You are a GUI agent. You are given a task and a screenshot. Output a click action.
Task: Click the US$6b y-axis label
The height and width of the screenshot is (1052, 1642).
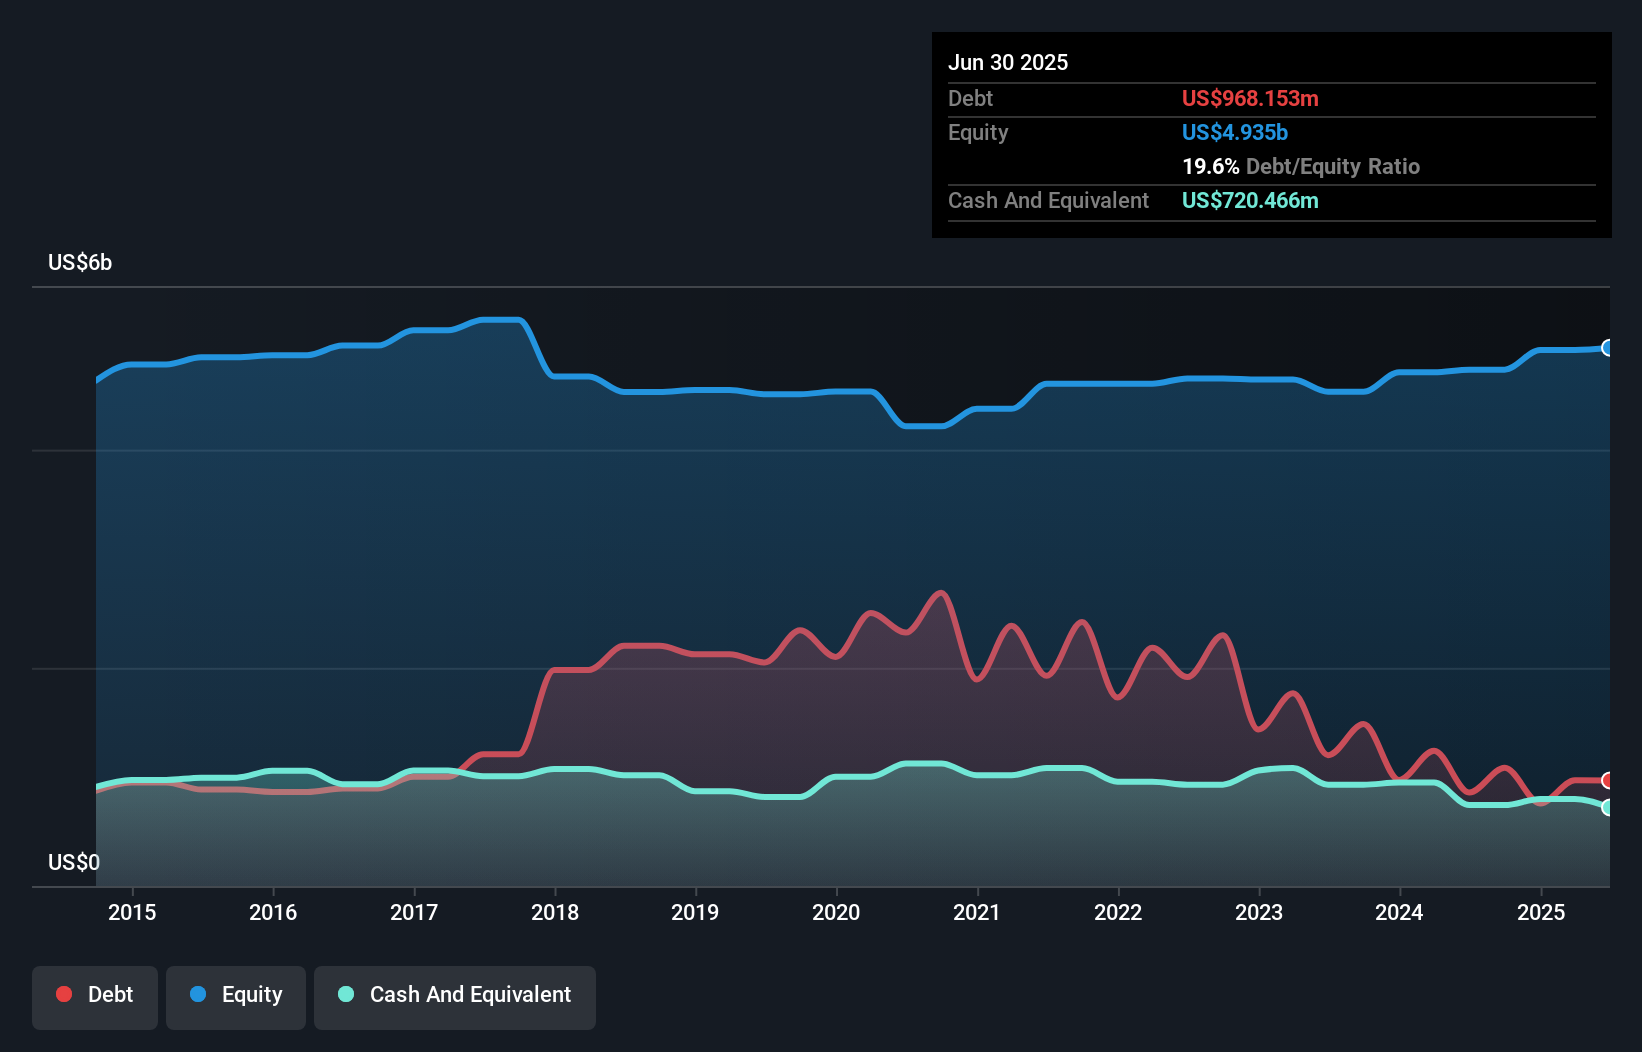tap(80, 262)
